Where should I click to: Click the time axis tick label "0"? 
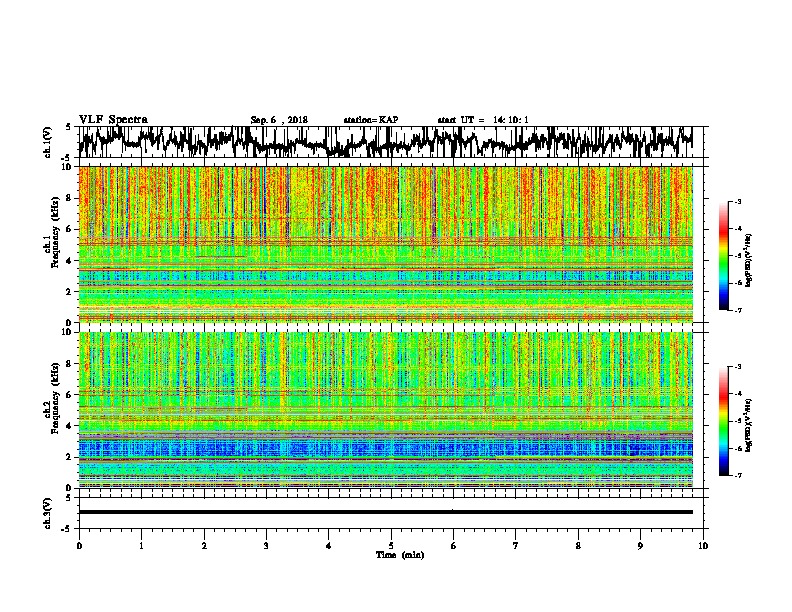pos(79,546)
